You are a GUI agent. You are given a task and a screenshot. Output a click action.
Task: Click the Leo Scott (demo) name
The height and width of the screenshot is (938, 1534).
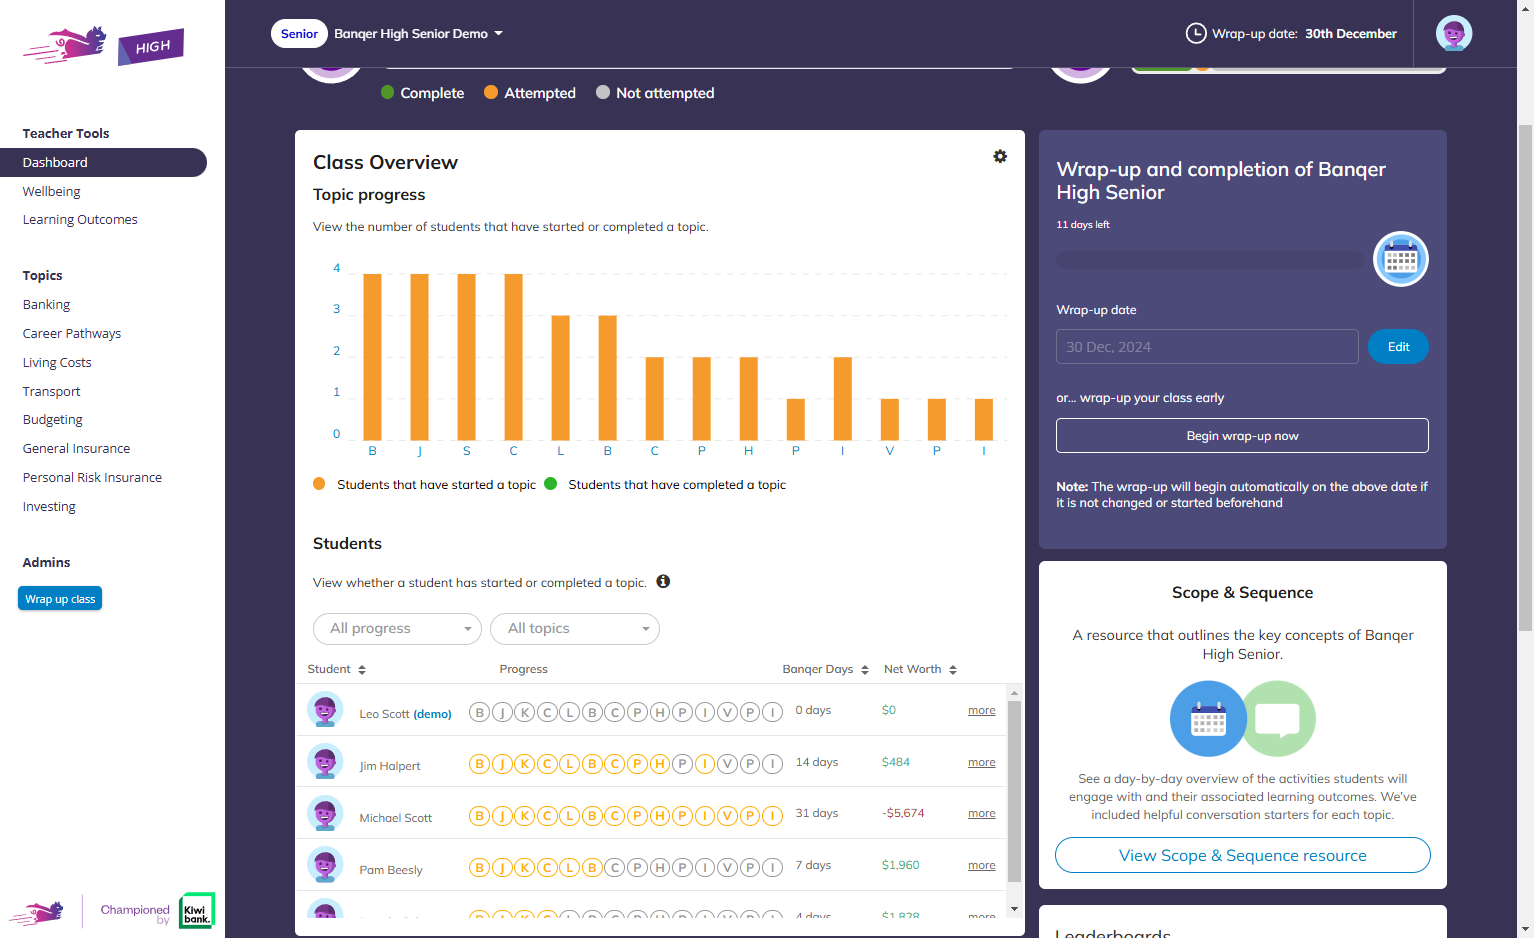click(405, 714)
